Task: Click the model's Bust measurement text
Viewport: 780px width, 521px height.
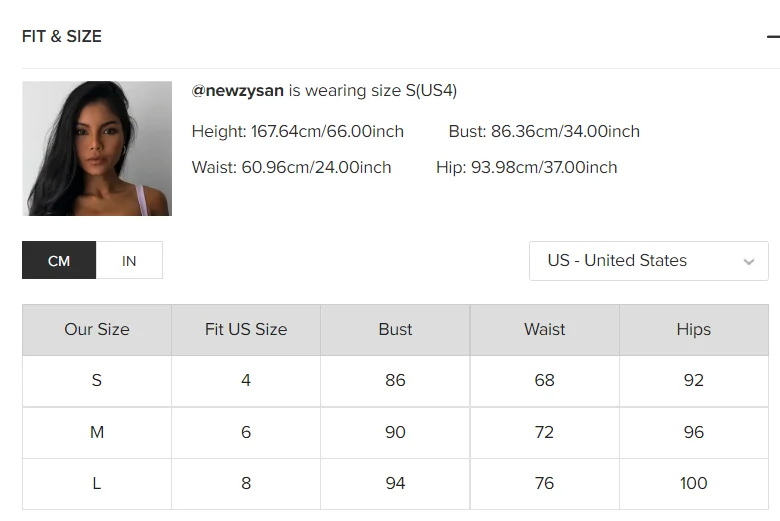Action: click(x=544, y=132)
